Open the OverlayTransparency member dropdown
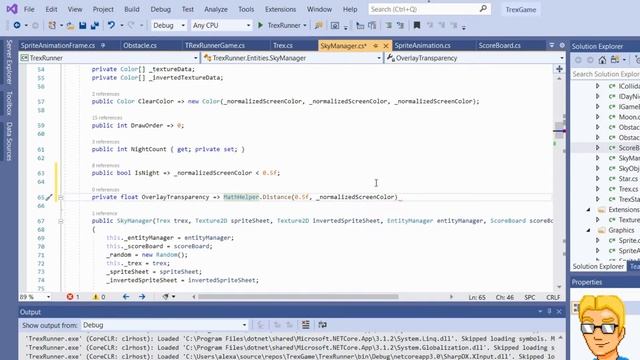640x360 pixels. [x=562, y=58]
